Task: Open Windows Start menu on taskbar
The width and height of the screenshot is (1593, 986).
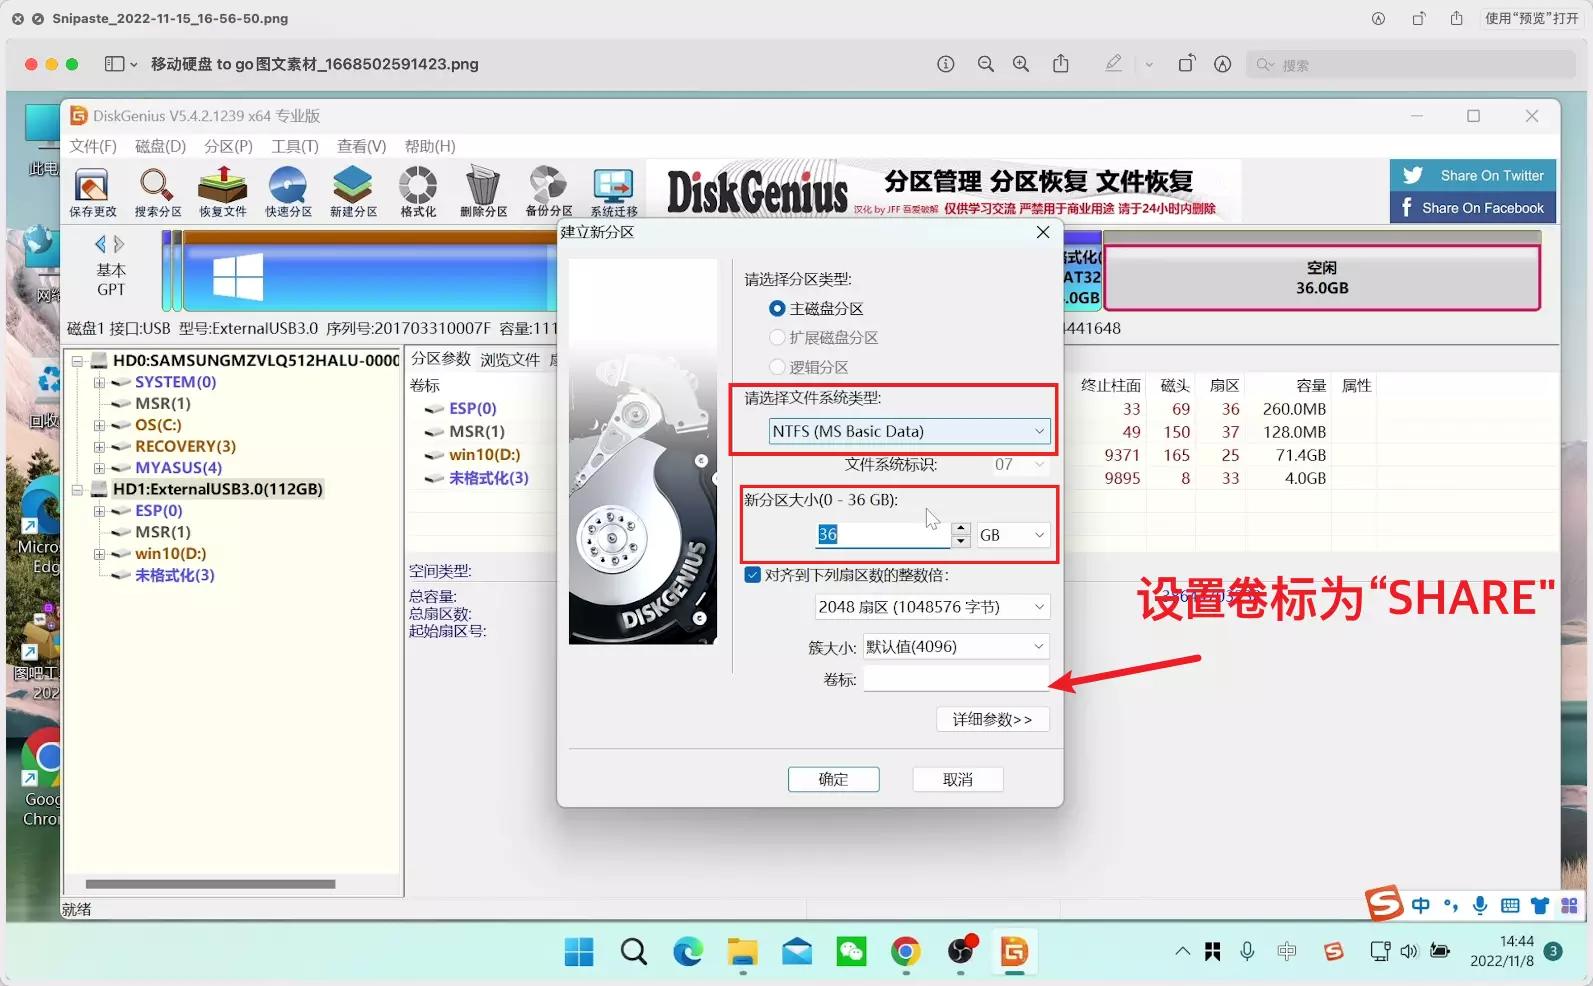Action: pos(579,952)
